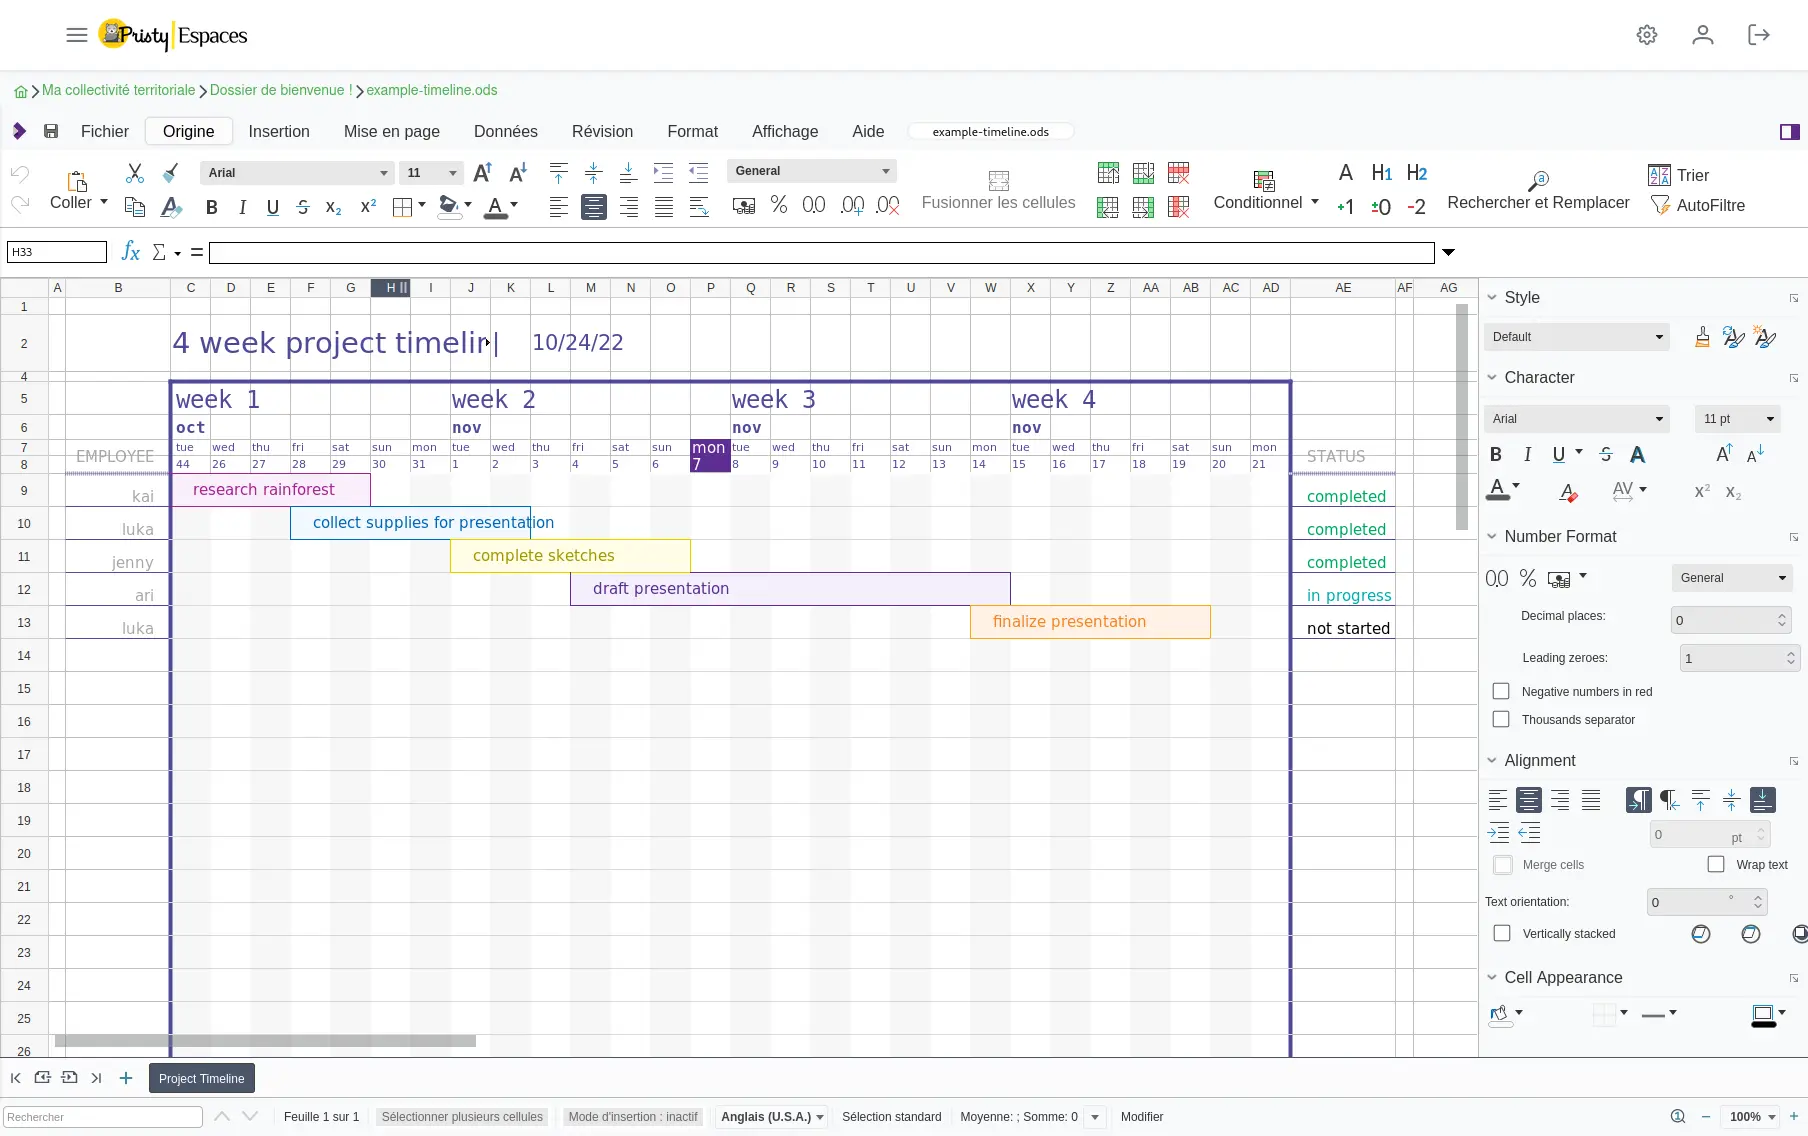Open the user account icon

point(1703,35)
